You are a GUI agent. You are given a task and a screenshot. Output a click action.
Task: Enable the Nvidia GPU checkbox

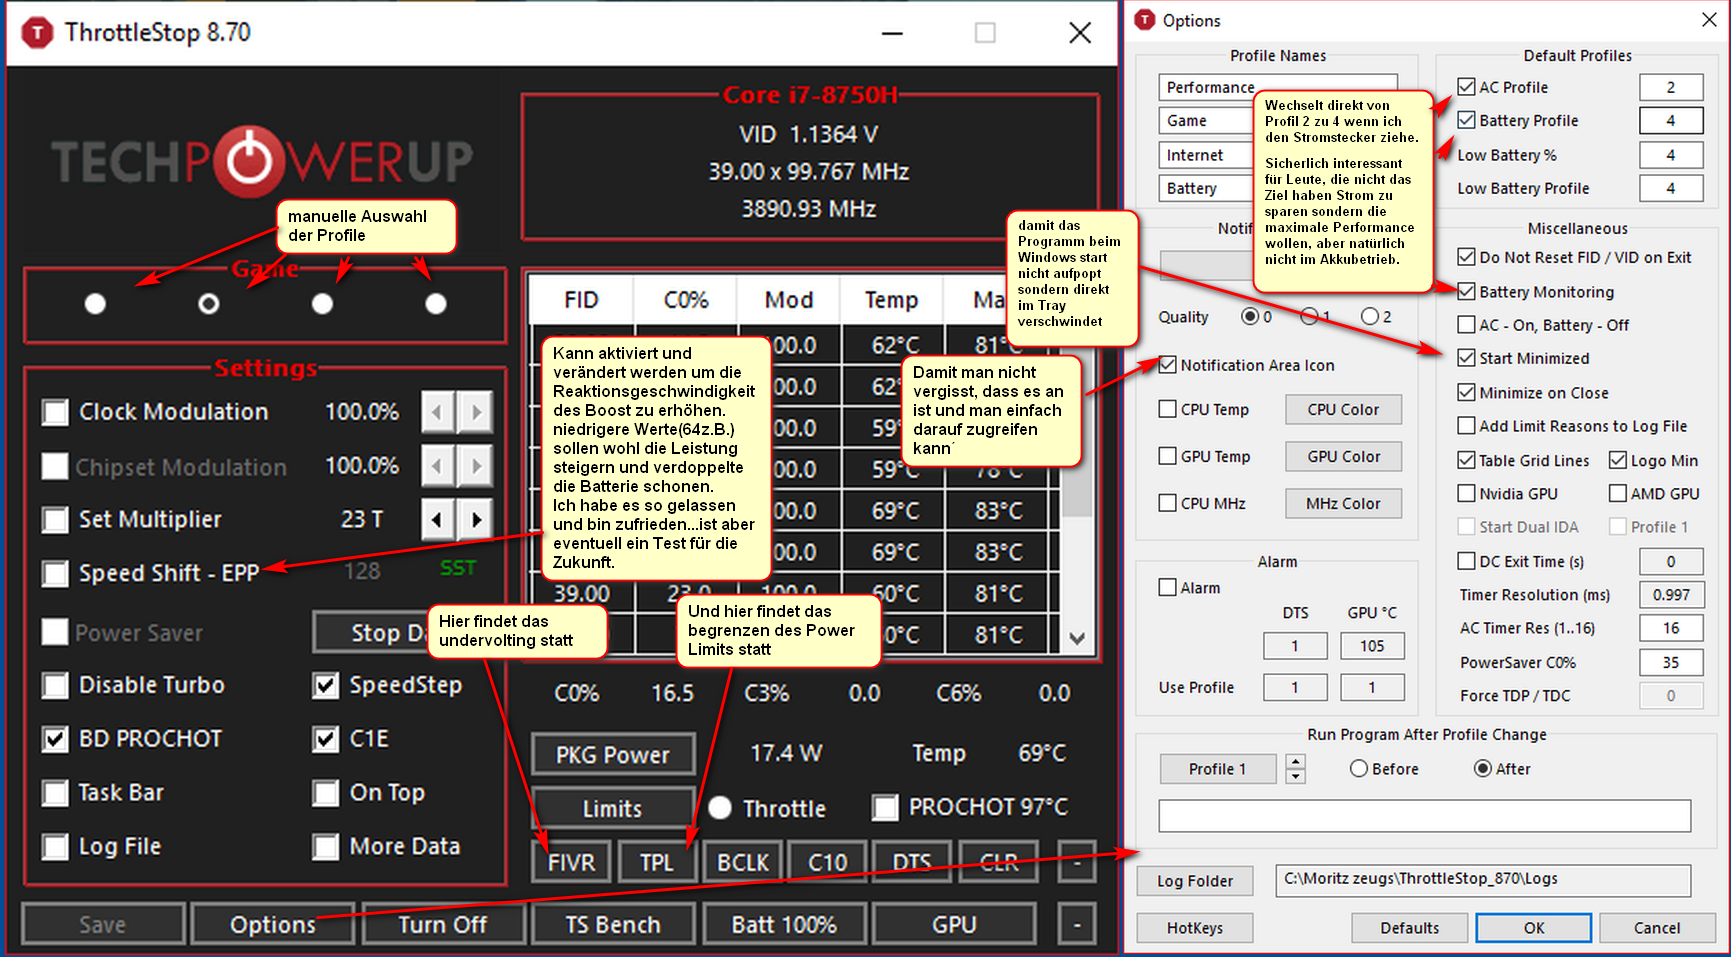pos(1466,493)
